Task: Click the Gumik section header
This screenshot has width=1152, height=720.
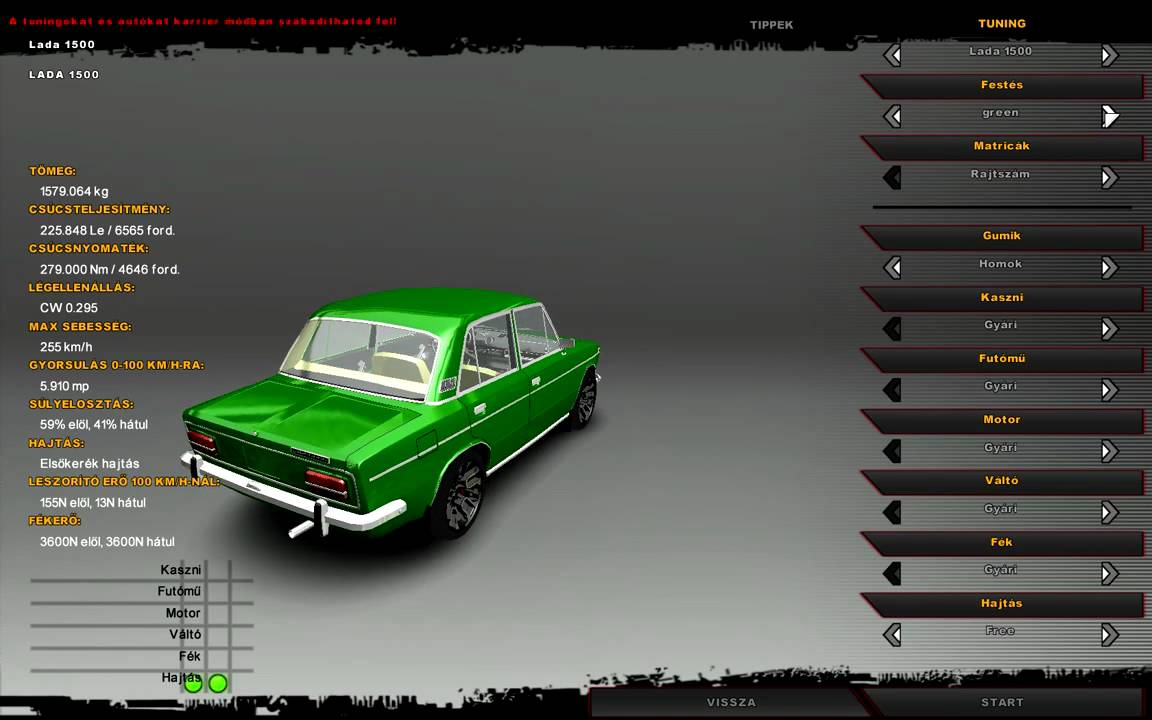Action: (x=1002, y=236)
